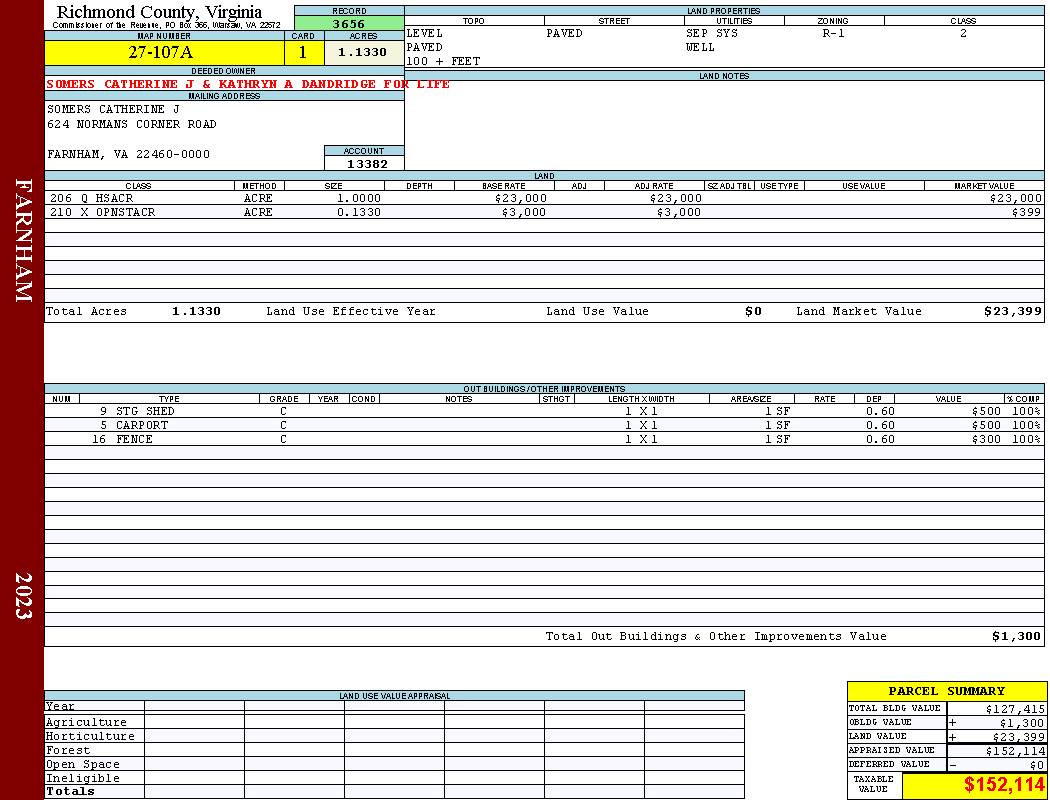Image resolution: width=1050 pixels, height=800 pixels.
Task: Click topo value LEVEL
Action: point(425,33)
